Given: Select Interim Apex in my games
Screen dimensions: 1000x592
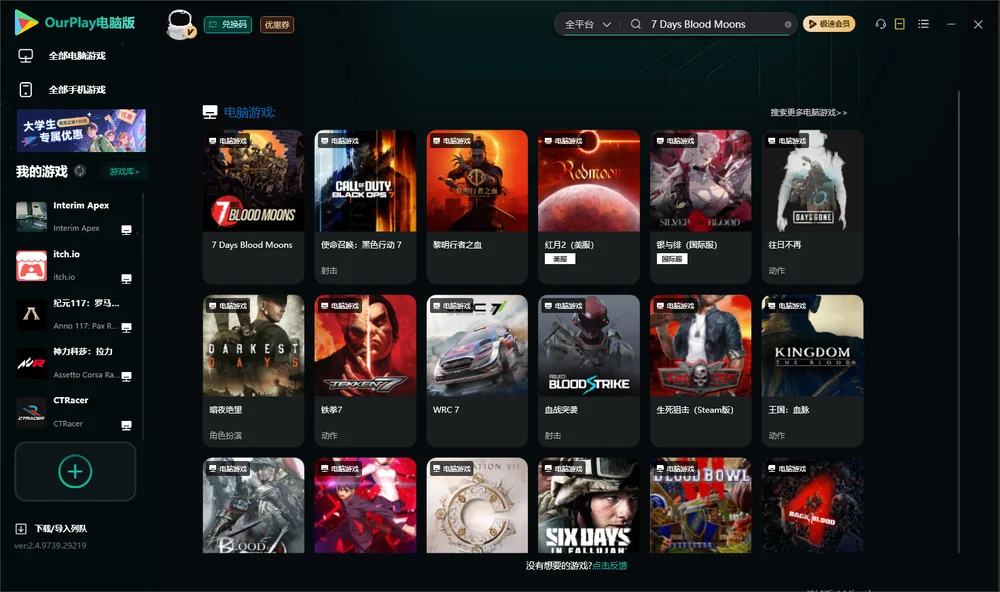Looking at the screenshot, I should (x=75, y=217).
